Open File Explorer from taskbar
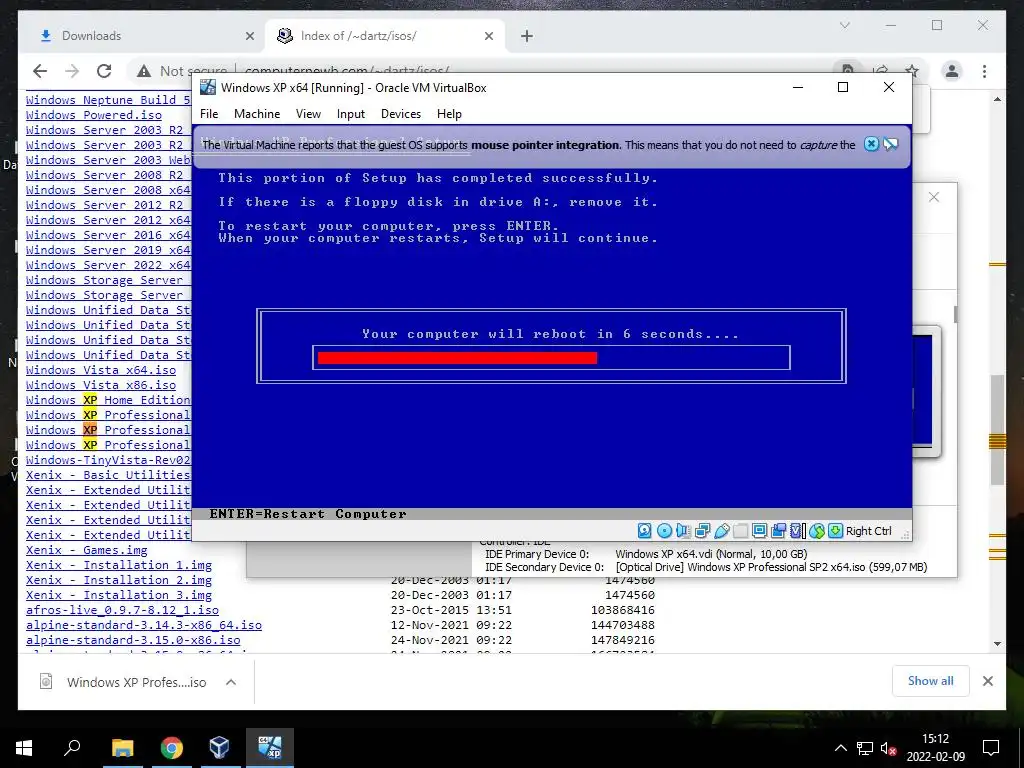Image resolution: width=1024 pixels, height=768 pixels. [122, 748]
